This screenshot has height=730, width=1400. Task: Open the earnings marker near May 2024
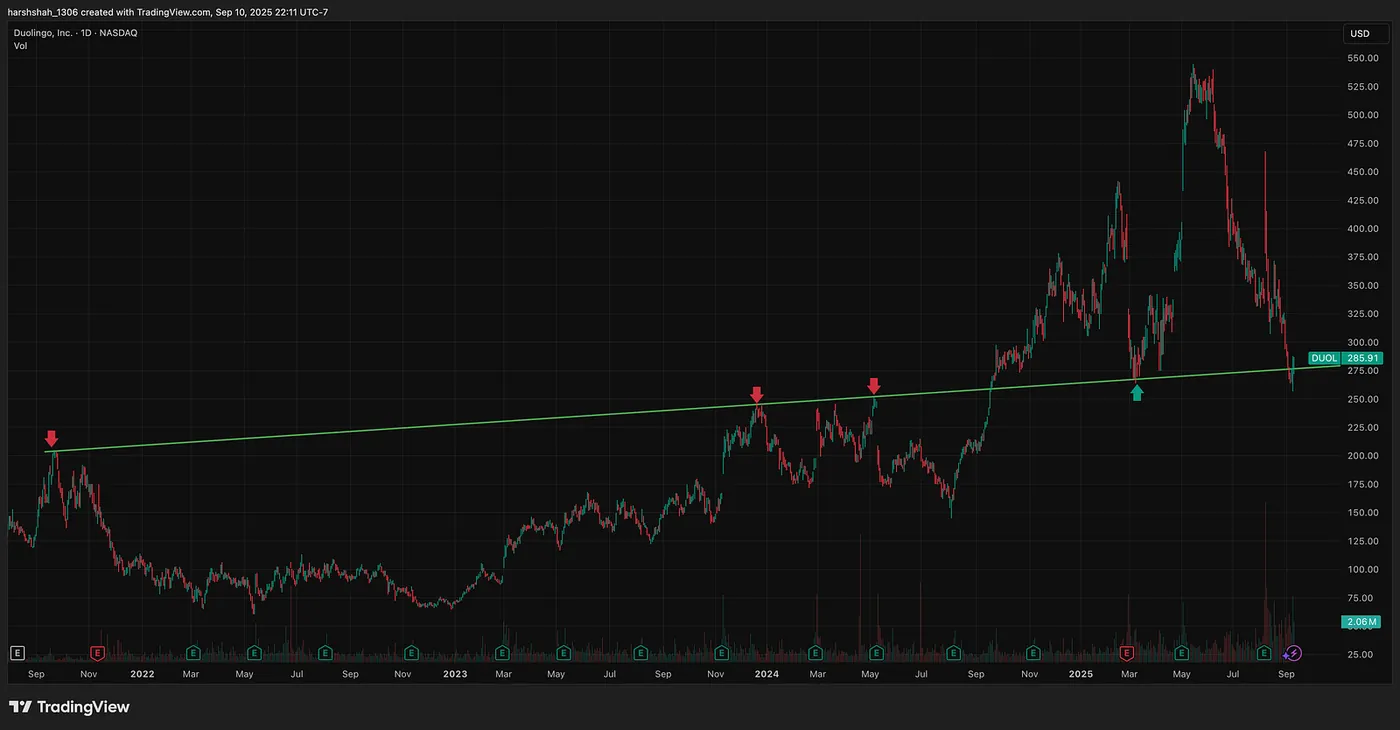click(876, 653)
